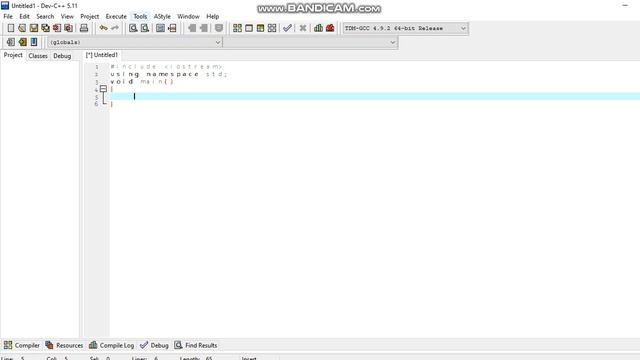Open the (globals) scope dropdown
640x360 pixels.
pos(135,42)
